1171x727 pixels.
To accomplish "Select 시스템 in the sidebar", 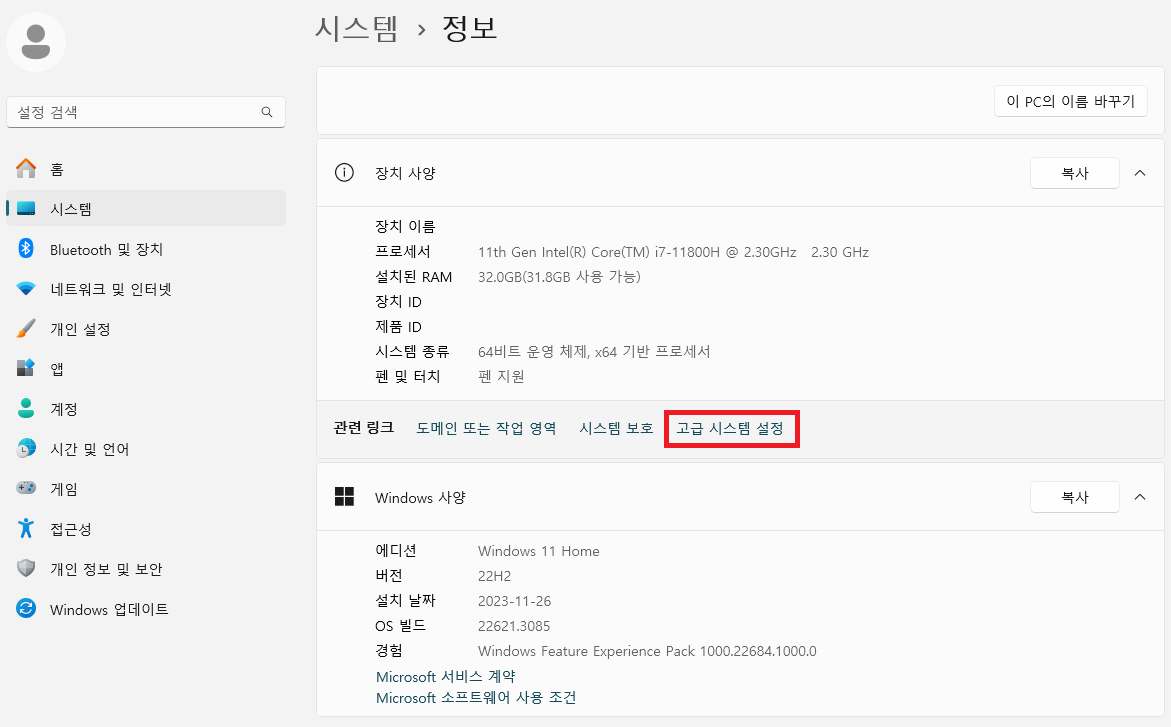I will pyautogui.click(x=146, y=208).
